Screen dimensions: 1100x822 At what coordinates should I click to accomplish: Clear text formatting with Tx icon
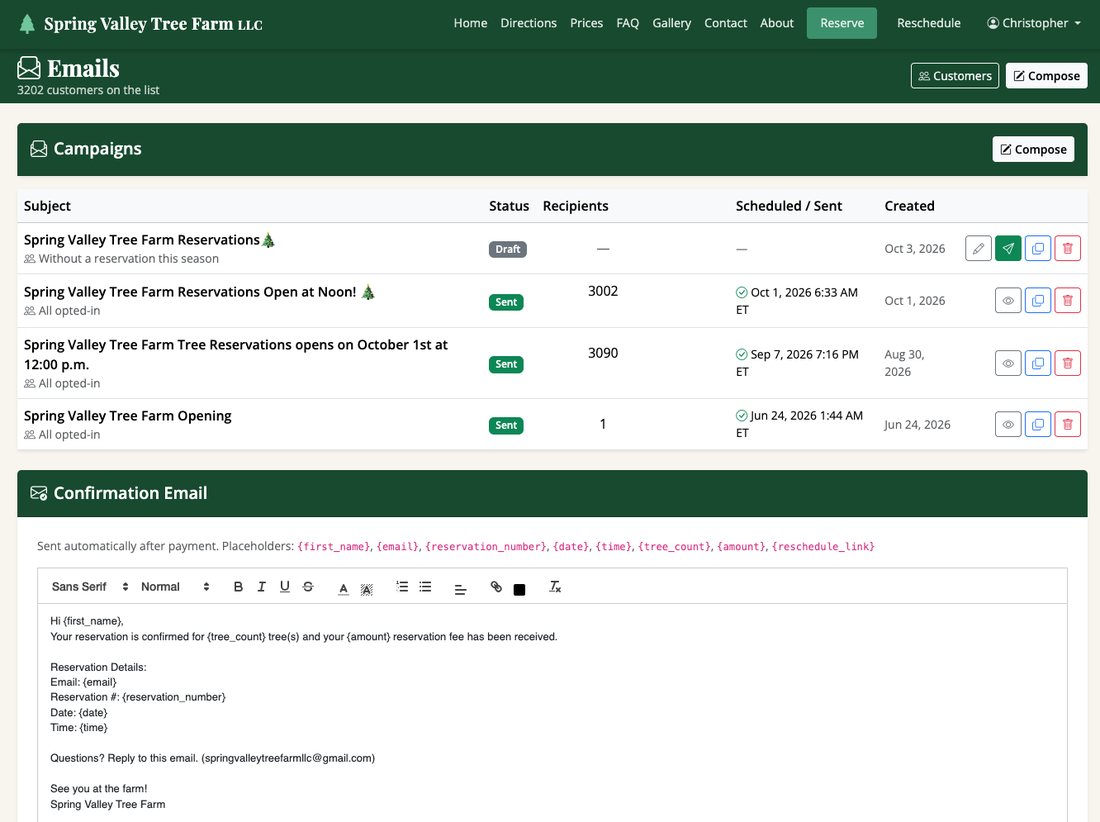[555, 587]
